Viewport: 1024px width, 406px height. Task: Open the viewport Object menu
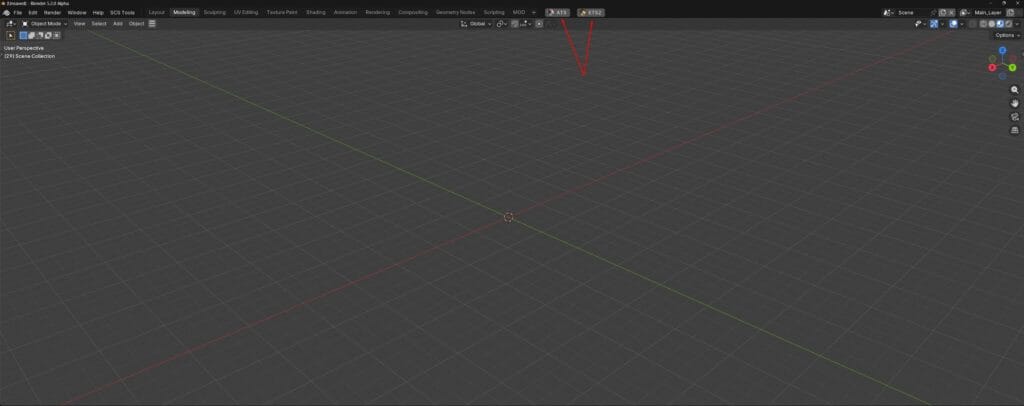coord(136,23)
